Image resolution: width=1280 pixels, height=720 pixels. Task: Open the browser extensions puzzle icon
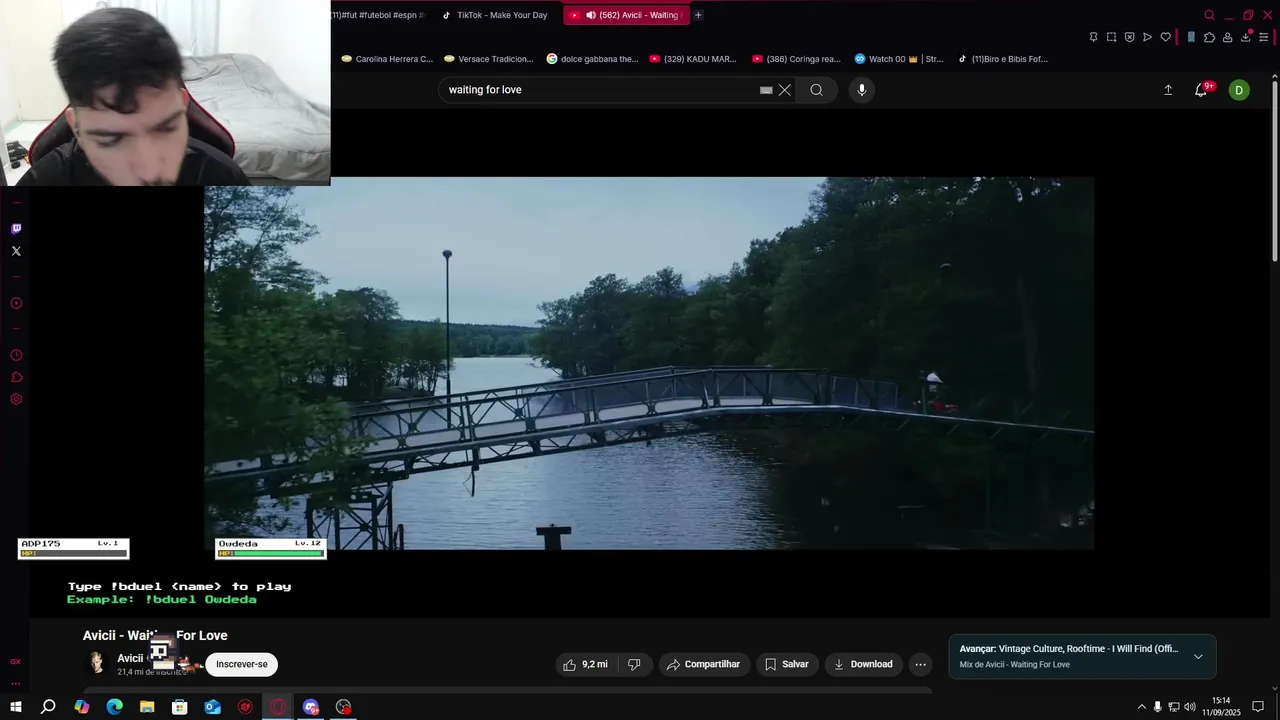(x=1209, y=37)
